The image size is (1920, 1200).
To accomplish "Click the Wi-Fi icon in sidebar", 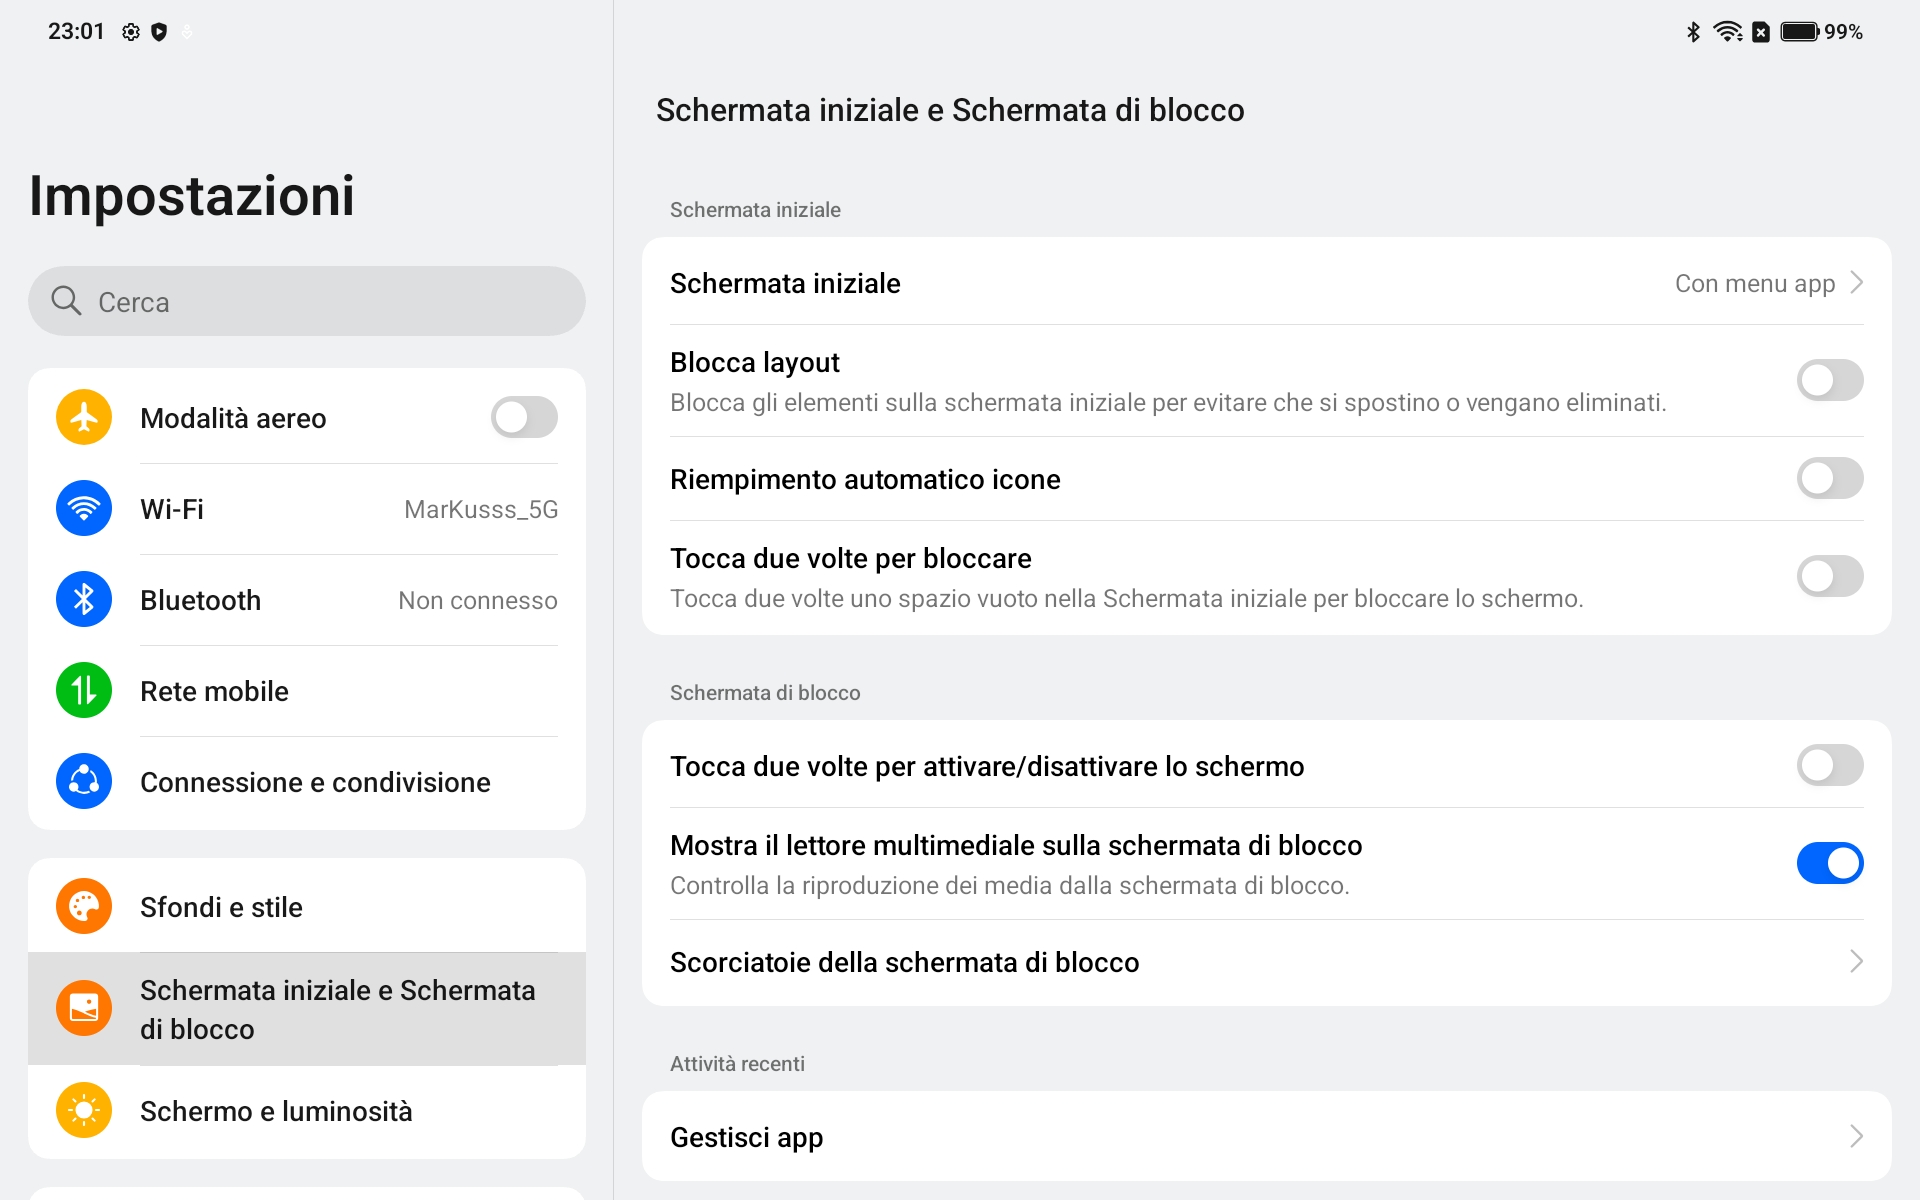I will click(x=84, y=508).
